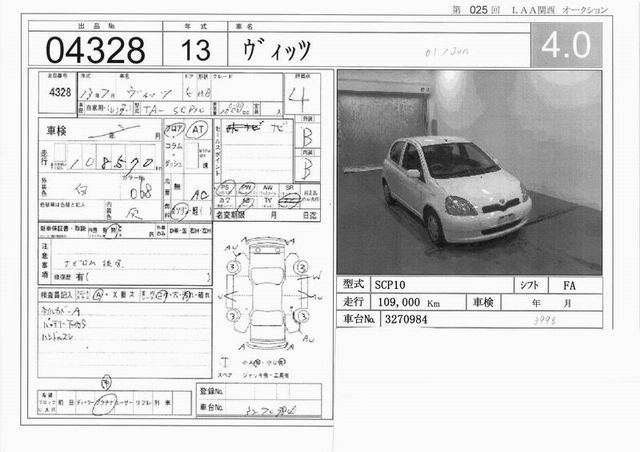Click the circled フロア shift option
Image resolution: width=640 pixels, height=452 pixels.
(x=174, y=129)
